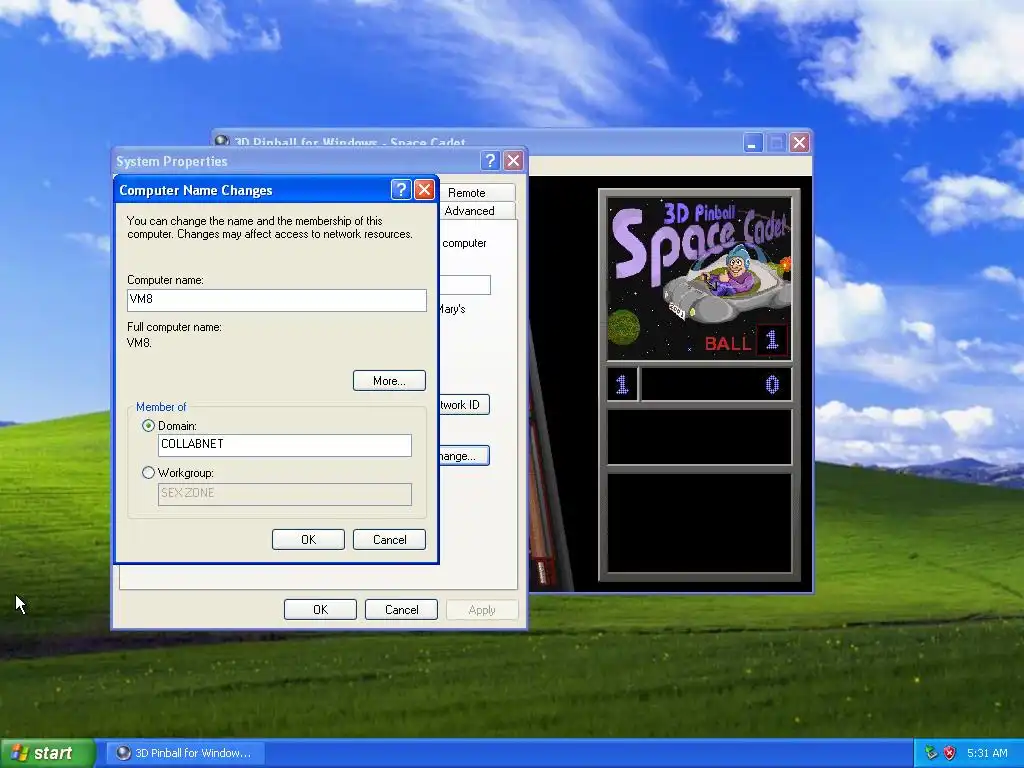1024x768 pixels.
Task: Click Cancel in System Properties window
Action: 401,609
